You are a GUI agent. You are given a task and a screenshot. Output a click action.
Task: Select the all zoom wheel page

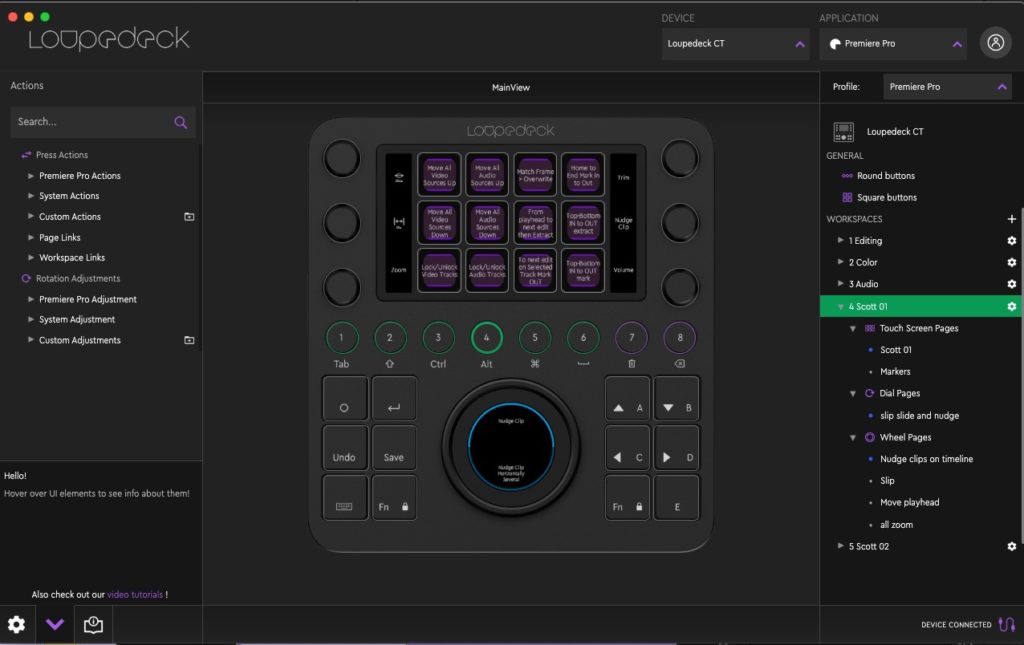(896, 525)
